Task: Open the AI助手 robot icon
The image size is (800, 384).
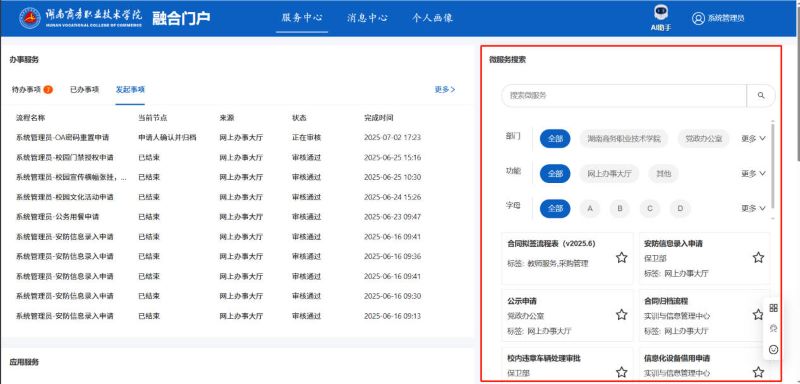Action: click(661, 13)
